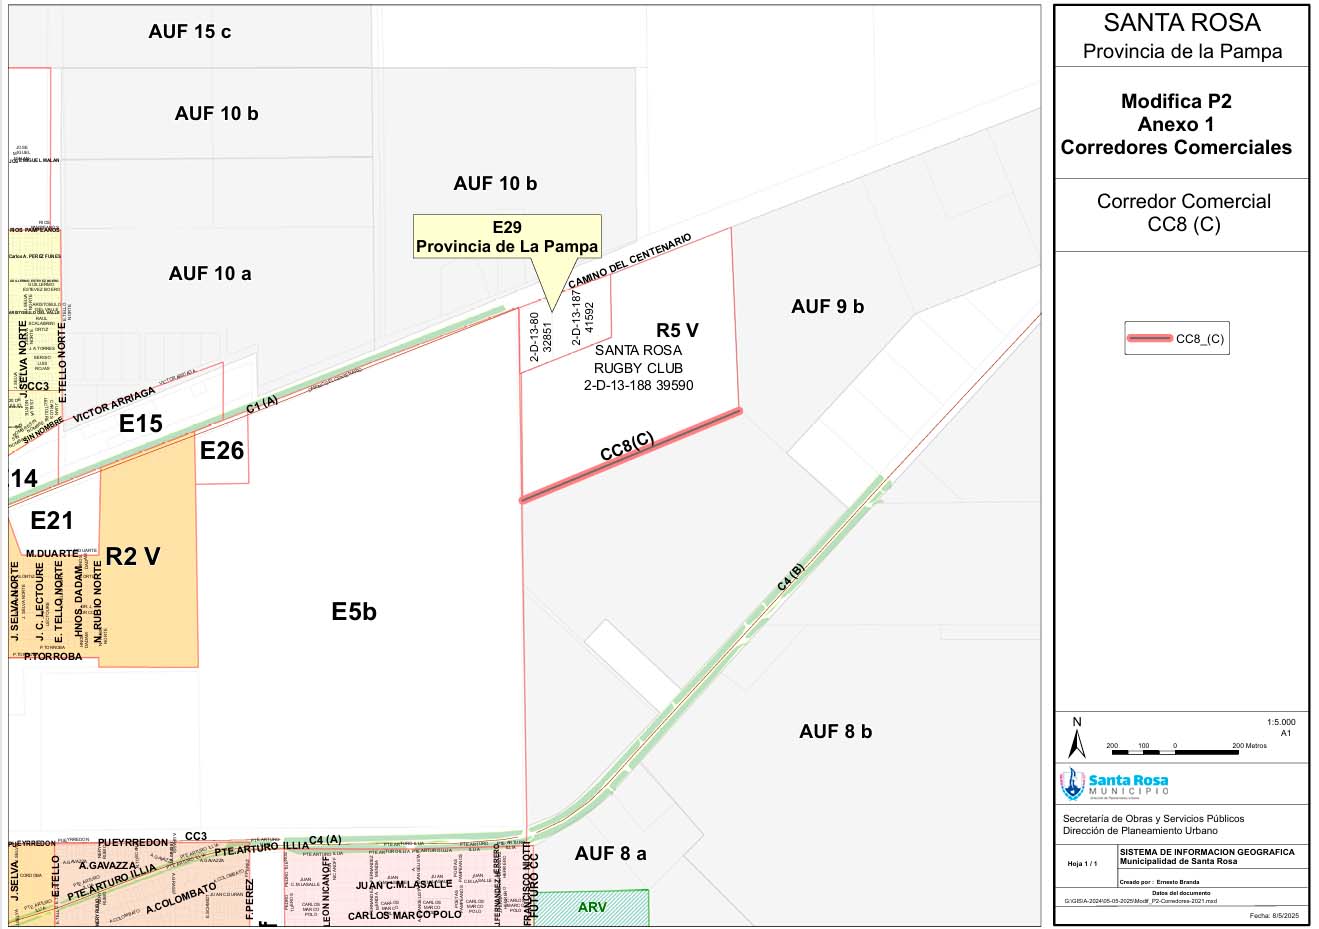Click the CC8_(C) red legend swatch

(x=1148, y=339)
